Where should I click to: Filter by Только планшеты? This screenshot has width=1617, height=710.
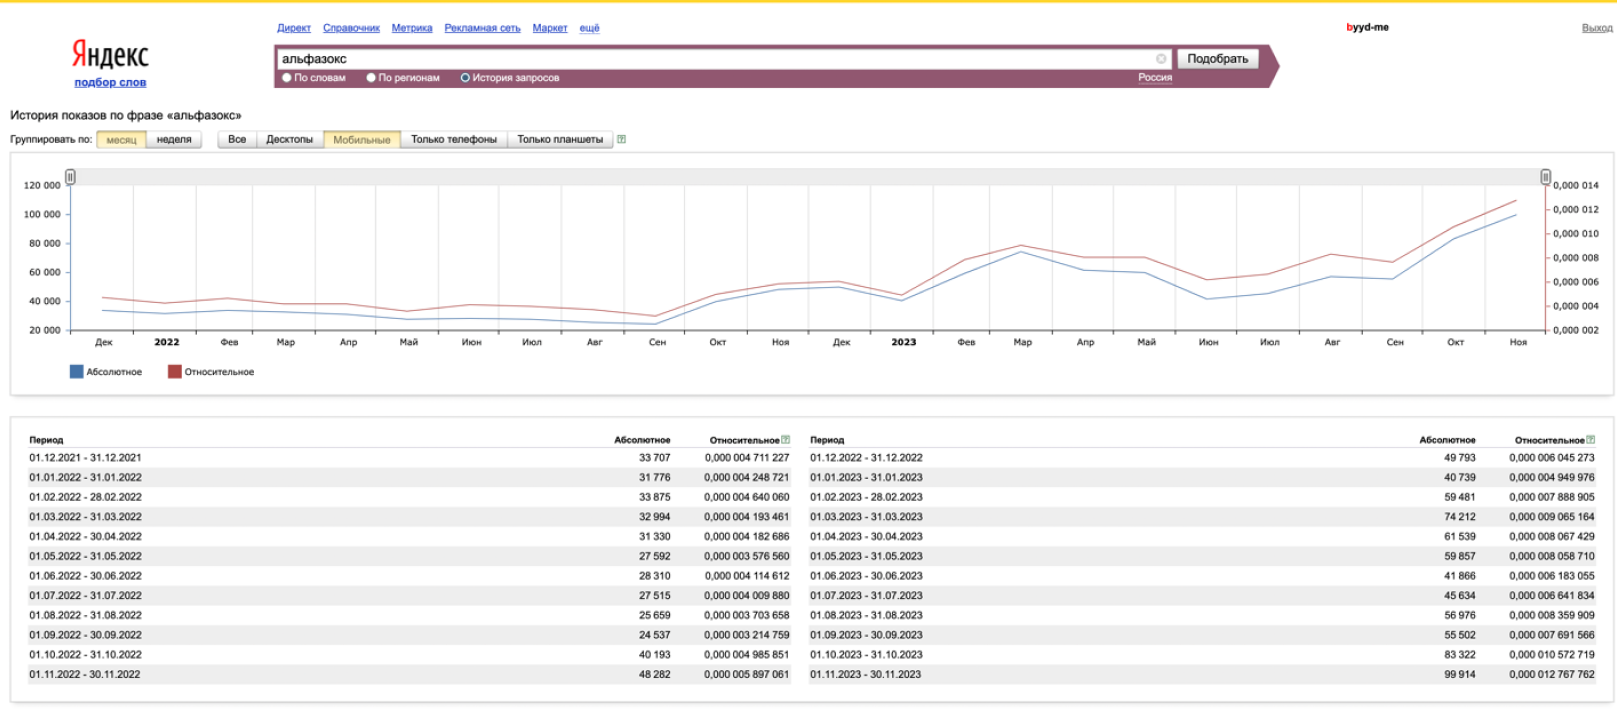click(560, 140)
